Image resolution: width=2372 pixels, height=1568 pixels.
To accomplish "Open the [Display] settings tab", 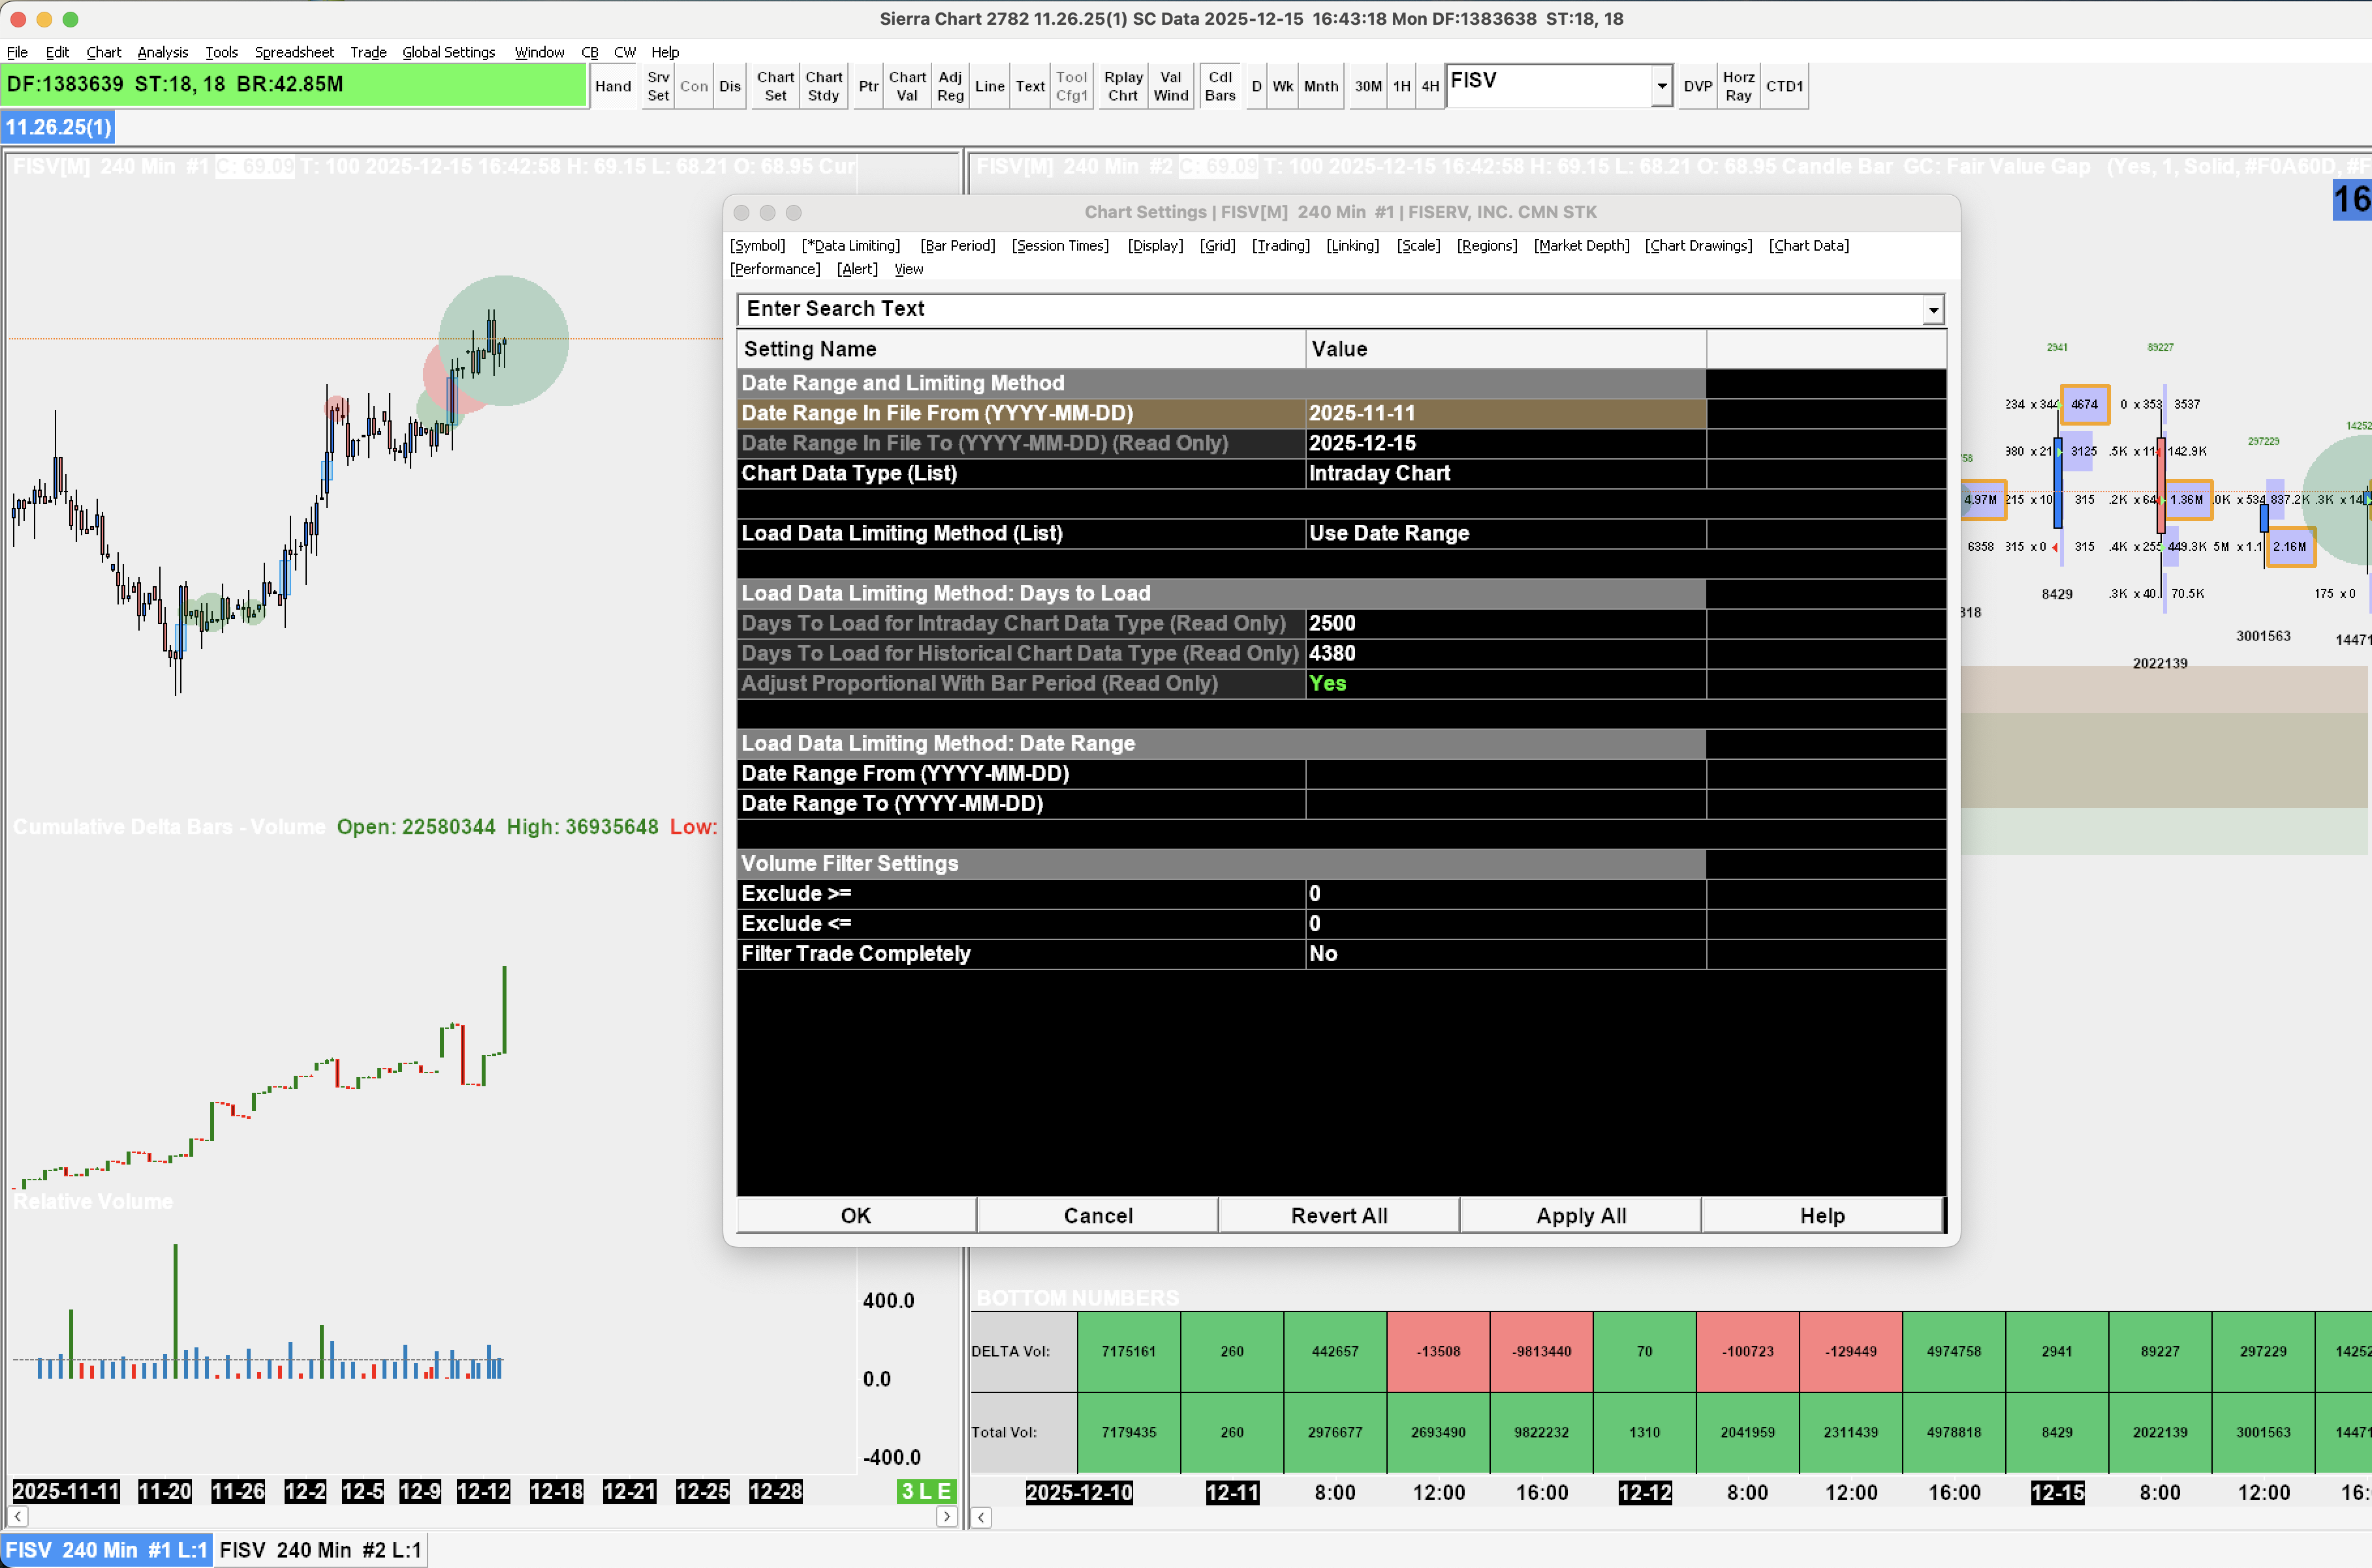I will point(1155,246).
